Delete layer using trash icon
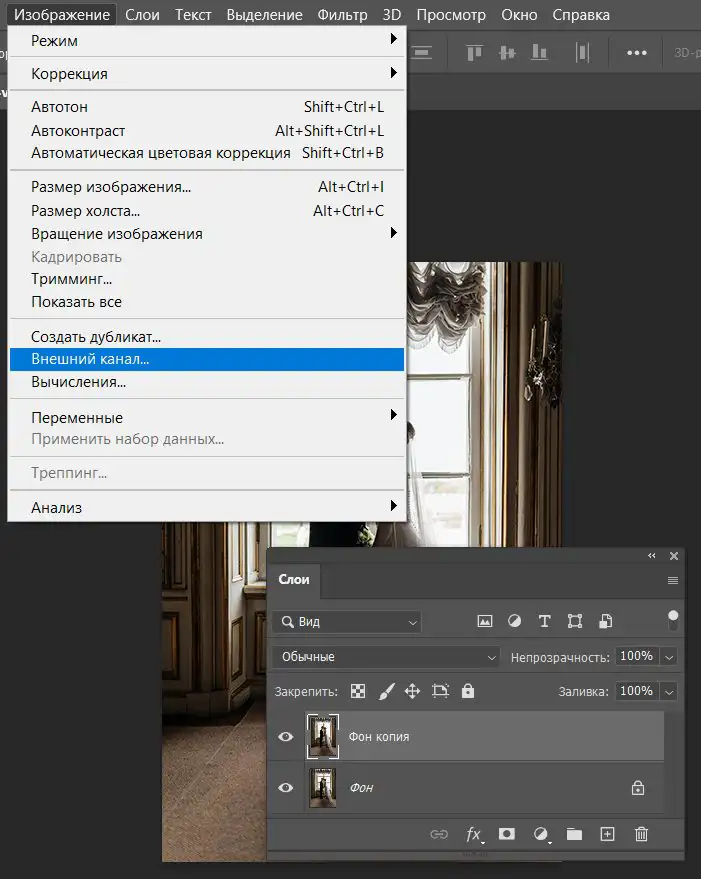The height and width of the screenshot is (879, 701). point(641,834)
